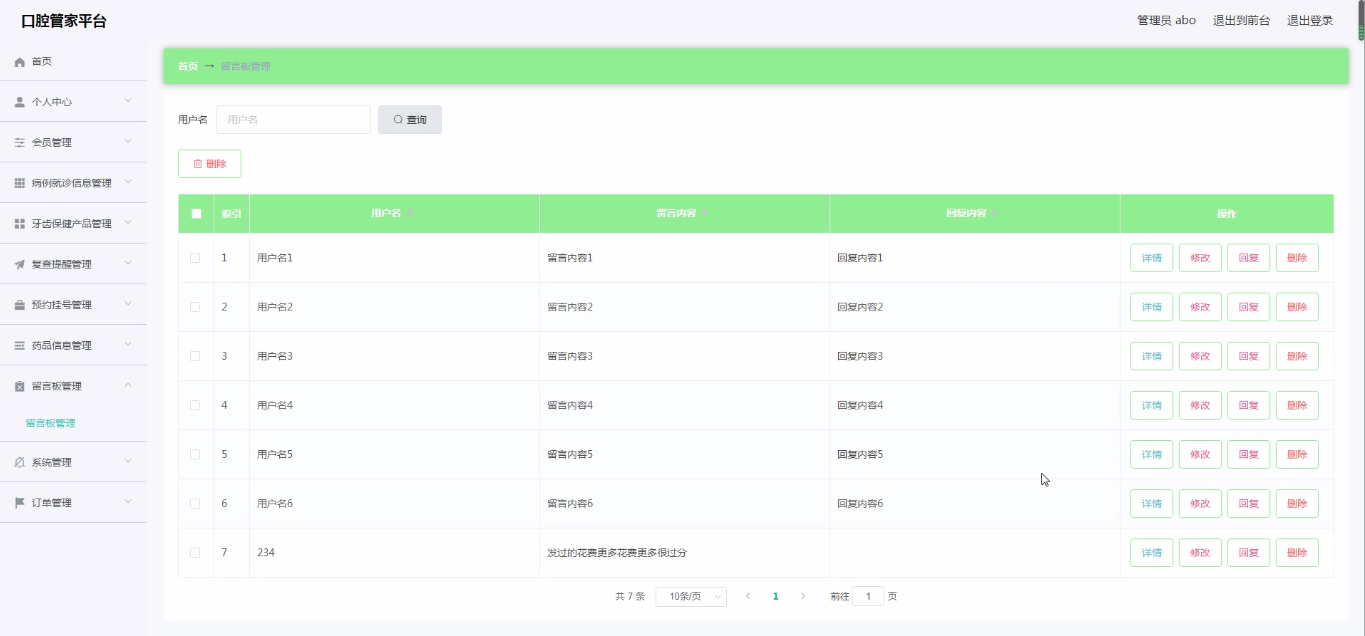Check the checkbox for row 用户名1

click(x=195, y=258)
